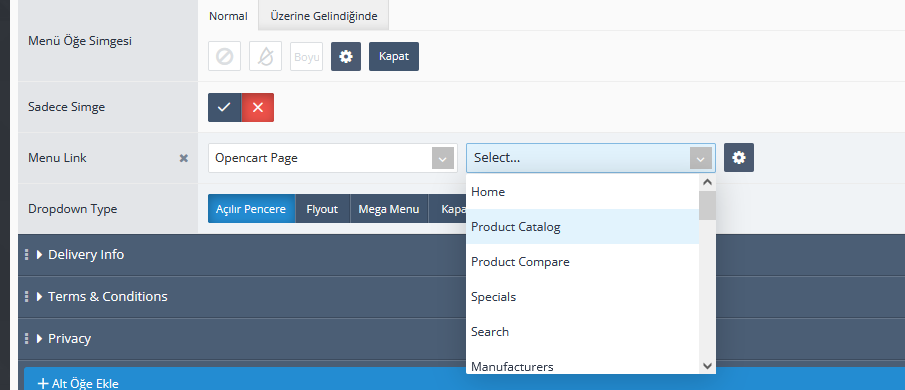Open the icon color picker droplet
The height and width of the screenshot is (390, 905).
[265, 57]
